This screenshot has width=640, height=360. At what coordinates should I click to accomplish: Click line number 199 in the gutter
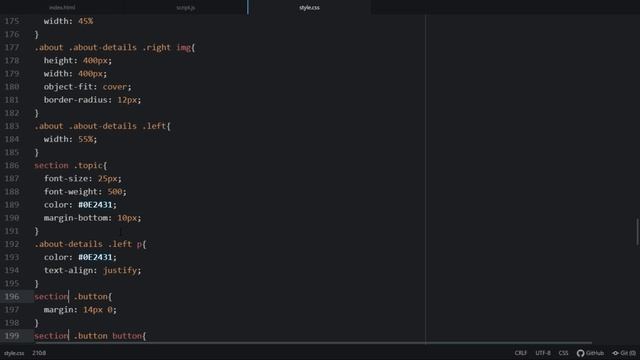pos(12,336)
